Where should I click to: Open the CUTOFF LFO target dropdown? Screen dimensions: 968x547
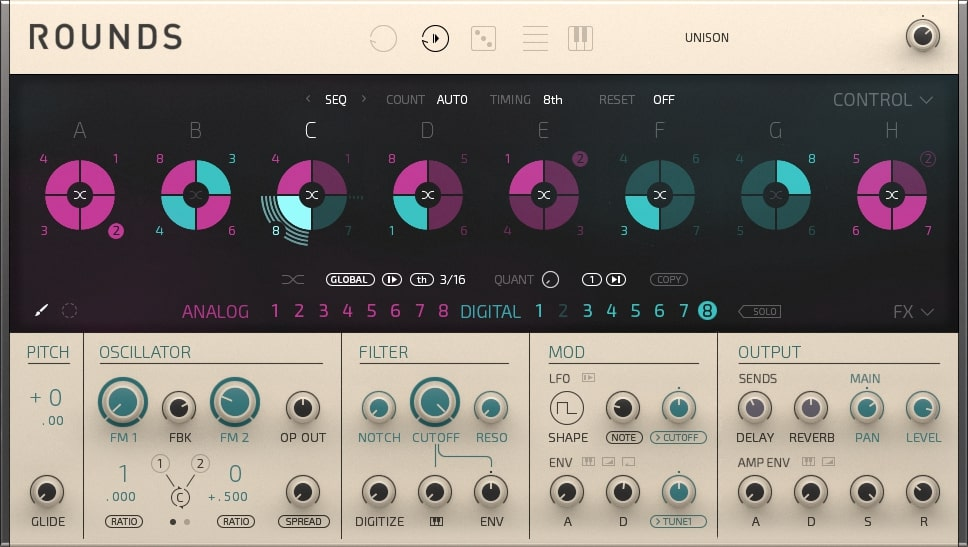point(678,438)
